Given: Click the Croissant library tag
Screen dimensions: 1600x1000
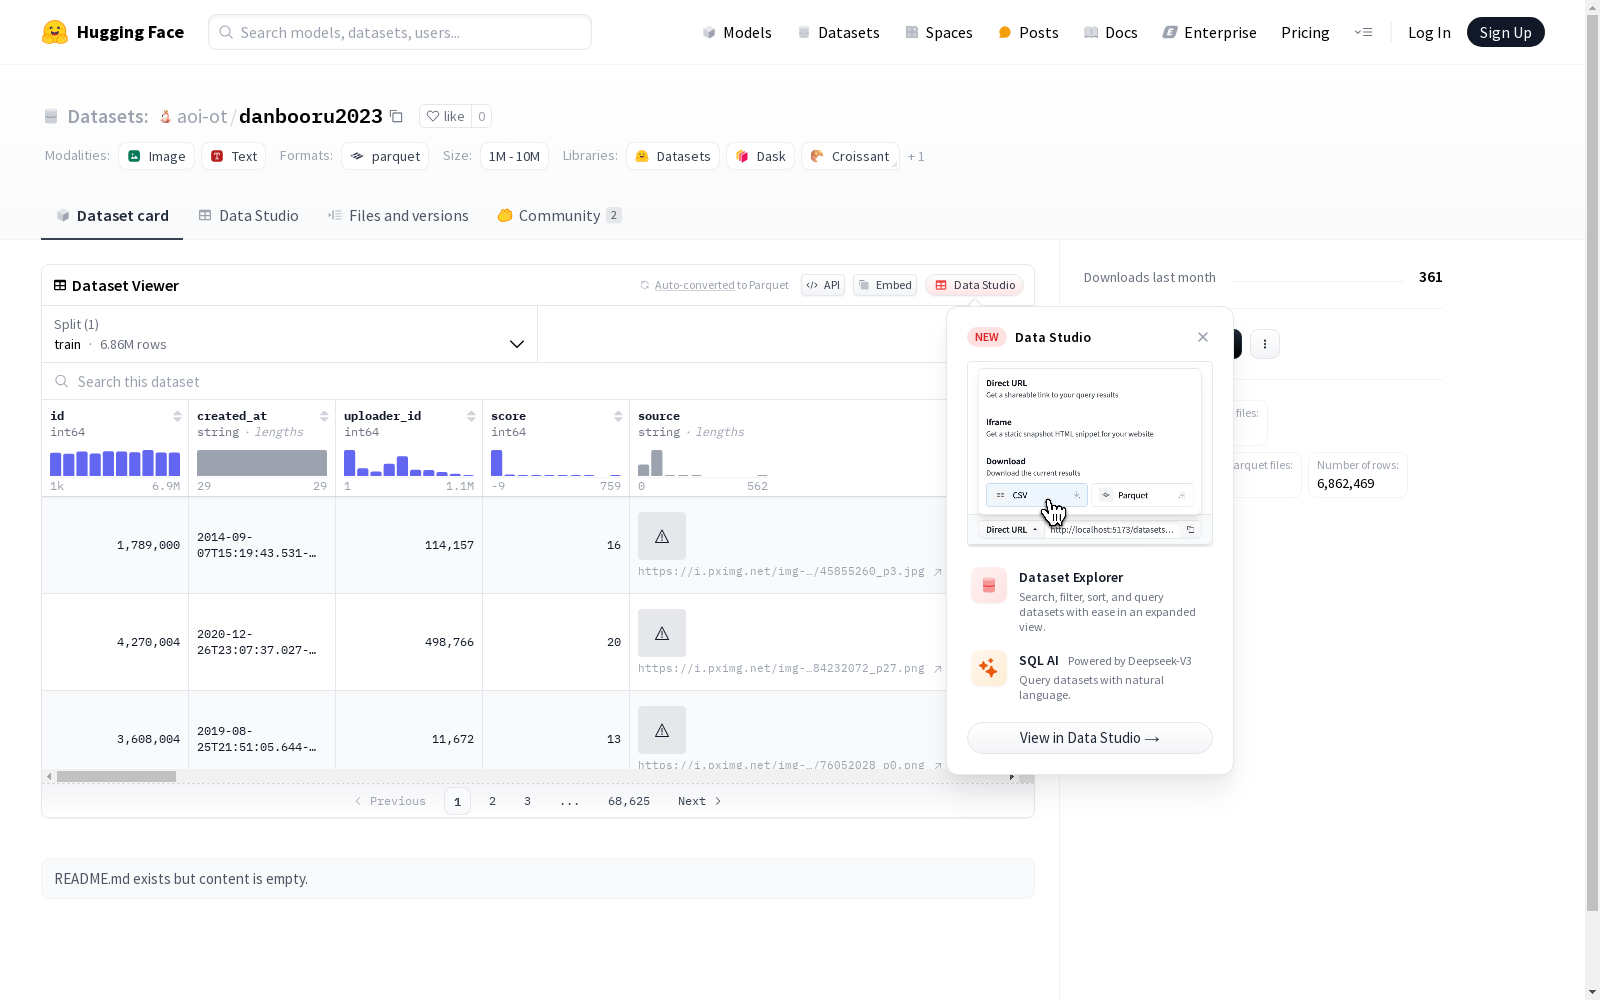Looking at the screenshot, I should pyautogui.click(x=850, y=156).
